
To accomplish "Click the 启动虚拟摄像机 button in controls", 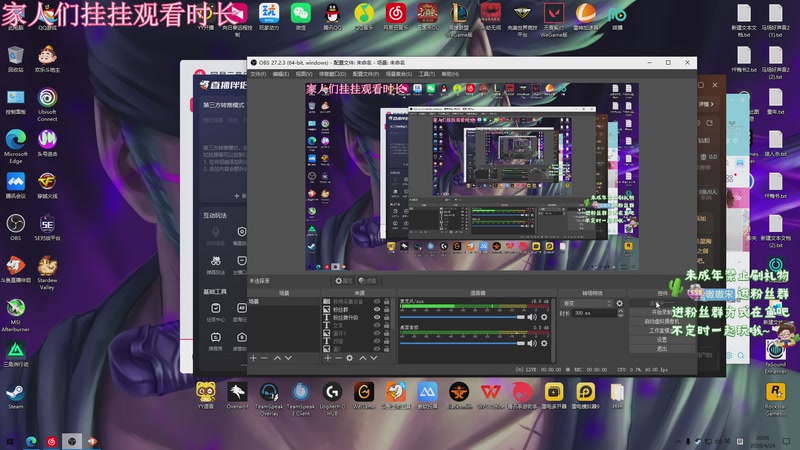I will point(662,321).
